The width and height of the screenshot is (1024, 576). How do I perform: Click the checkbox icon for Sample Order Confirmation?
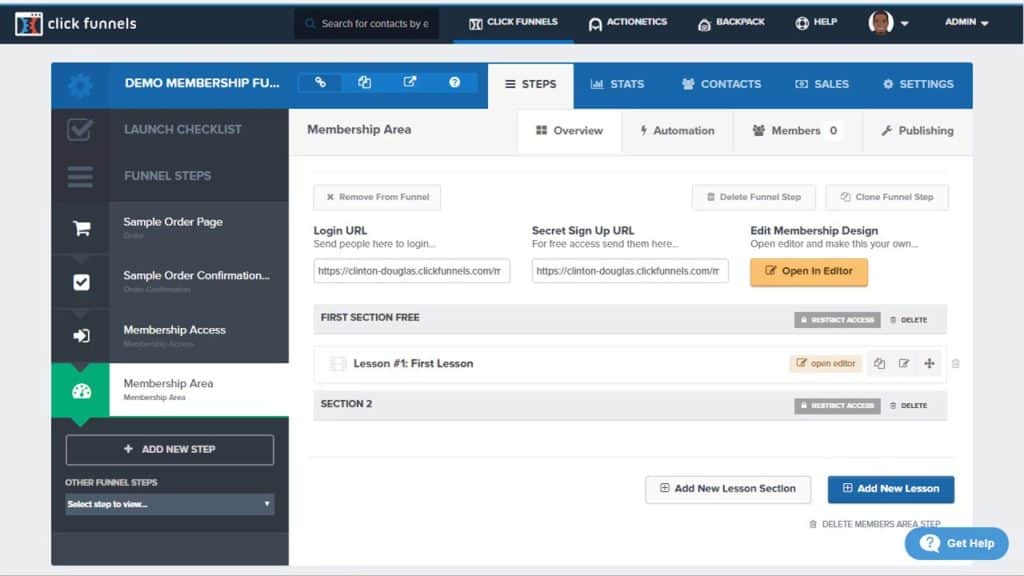pos(81,282)
